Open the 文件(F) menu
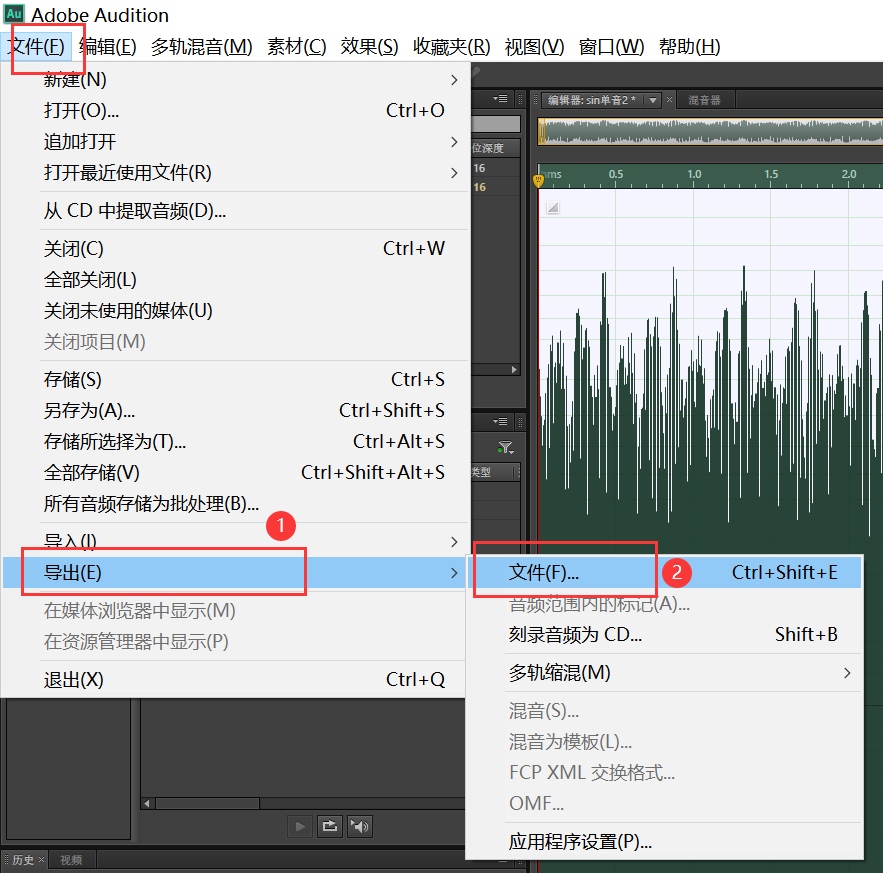This screenshot has width=883, height=873. click(x=36, y=47)
